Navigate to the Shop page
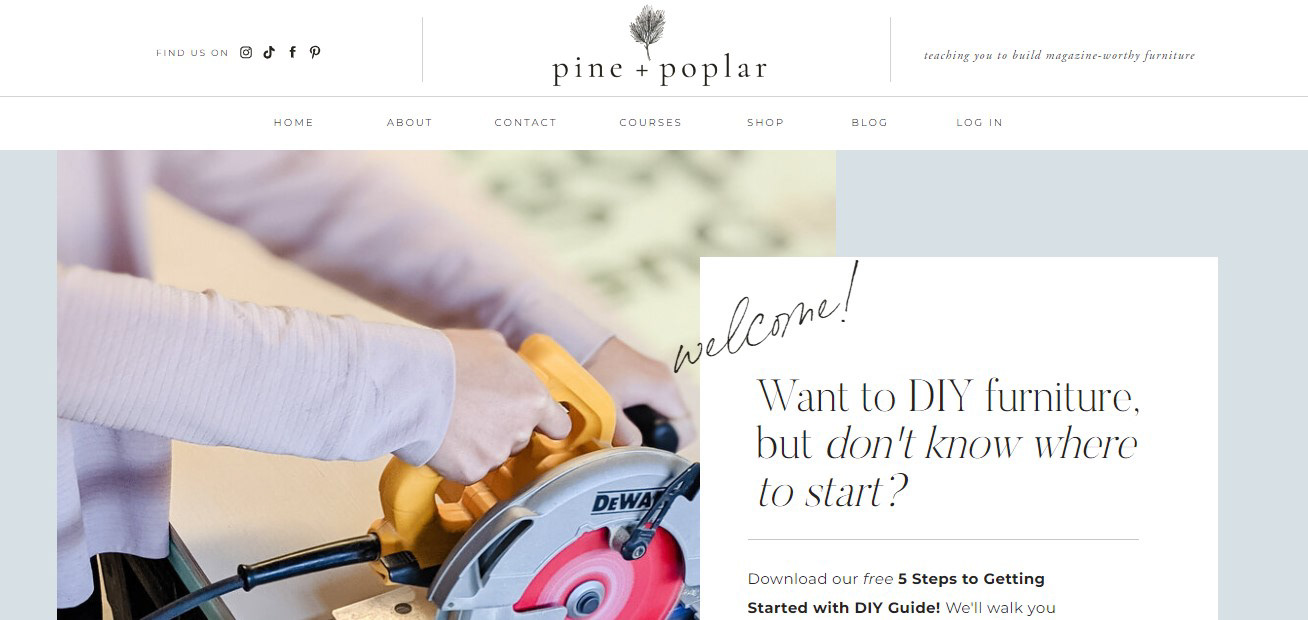 [x=765, y=122]
